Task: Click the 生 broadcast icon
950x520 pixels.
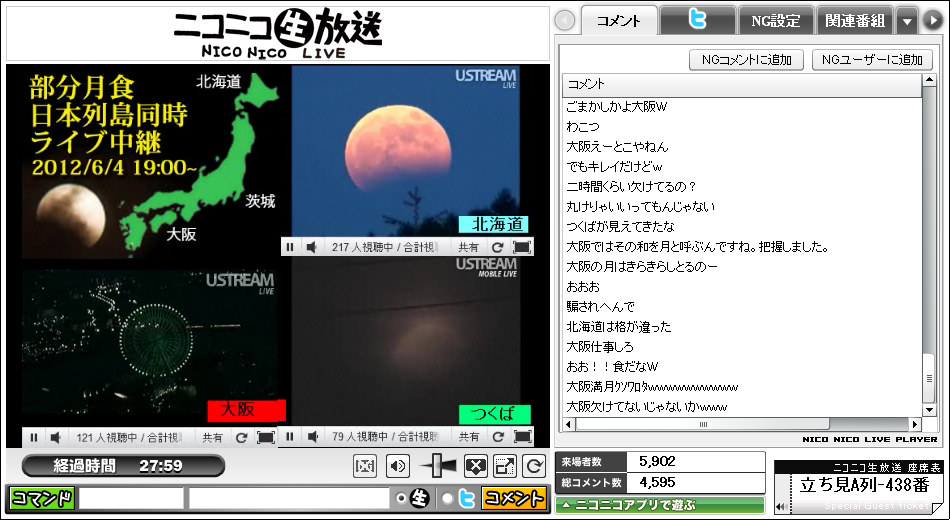Action: (419, 499)
